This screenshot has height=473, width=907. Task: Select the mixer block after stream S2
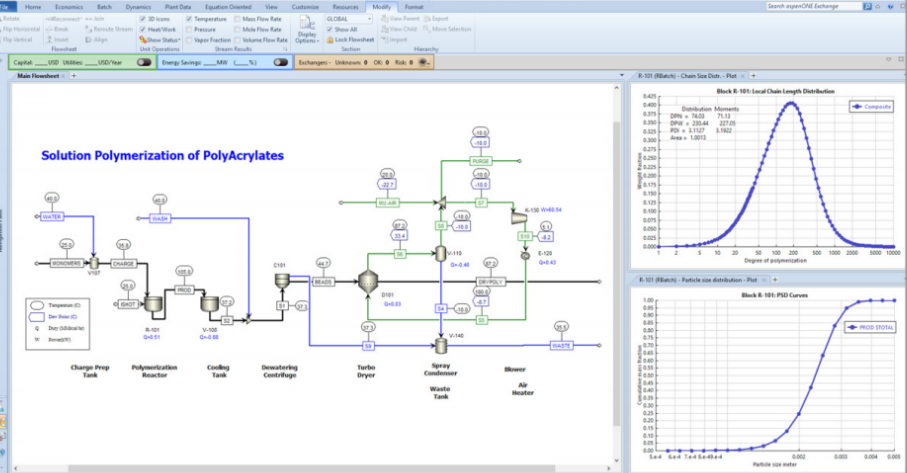248,319
